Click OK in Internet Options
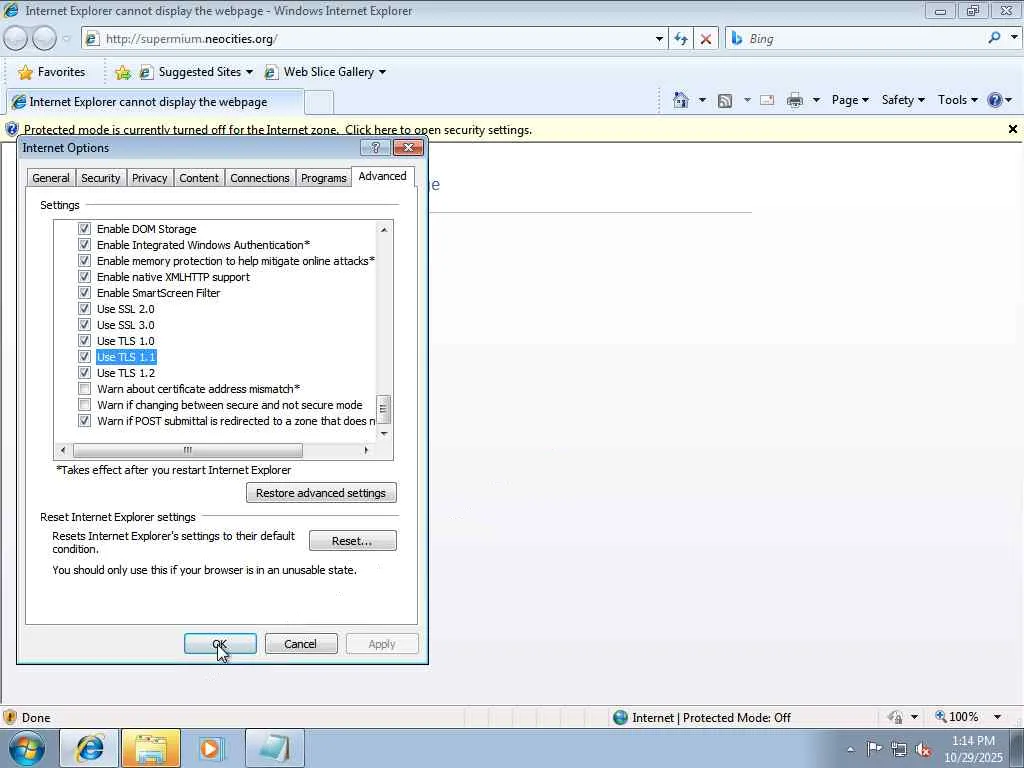 coord(220,644)
